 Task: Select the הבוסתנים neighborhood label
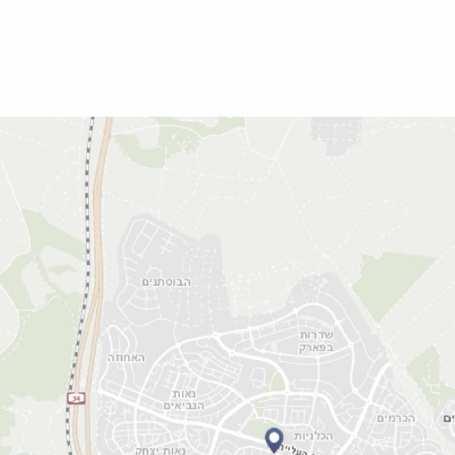click(x=166, y=282)
